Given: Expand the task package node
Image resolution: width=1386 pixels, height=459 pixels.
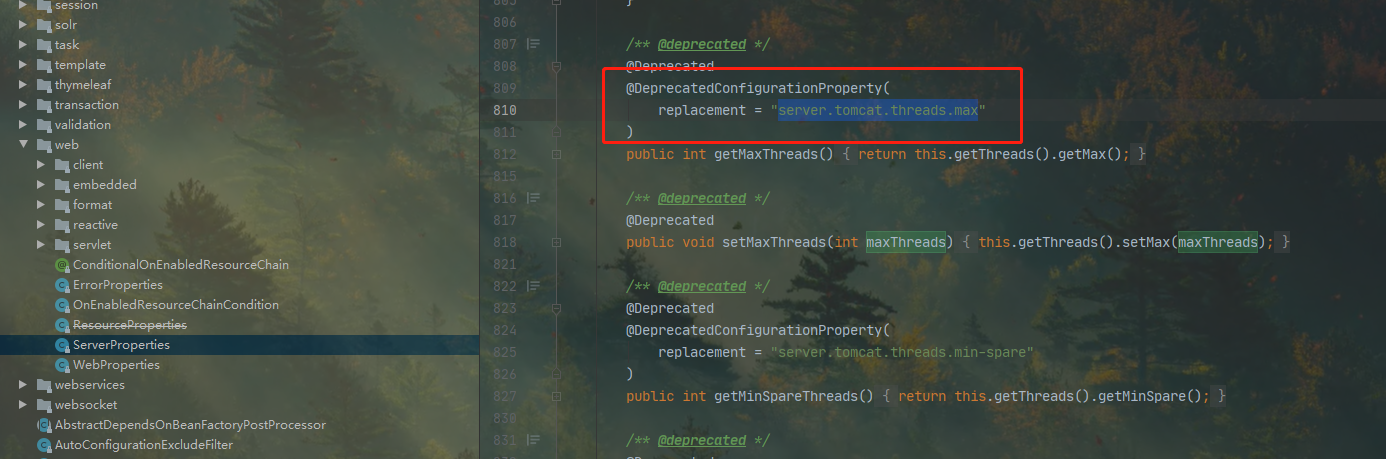Looking at the screenshot, I should 23,45.
